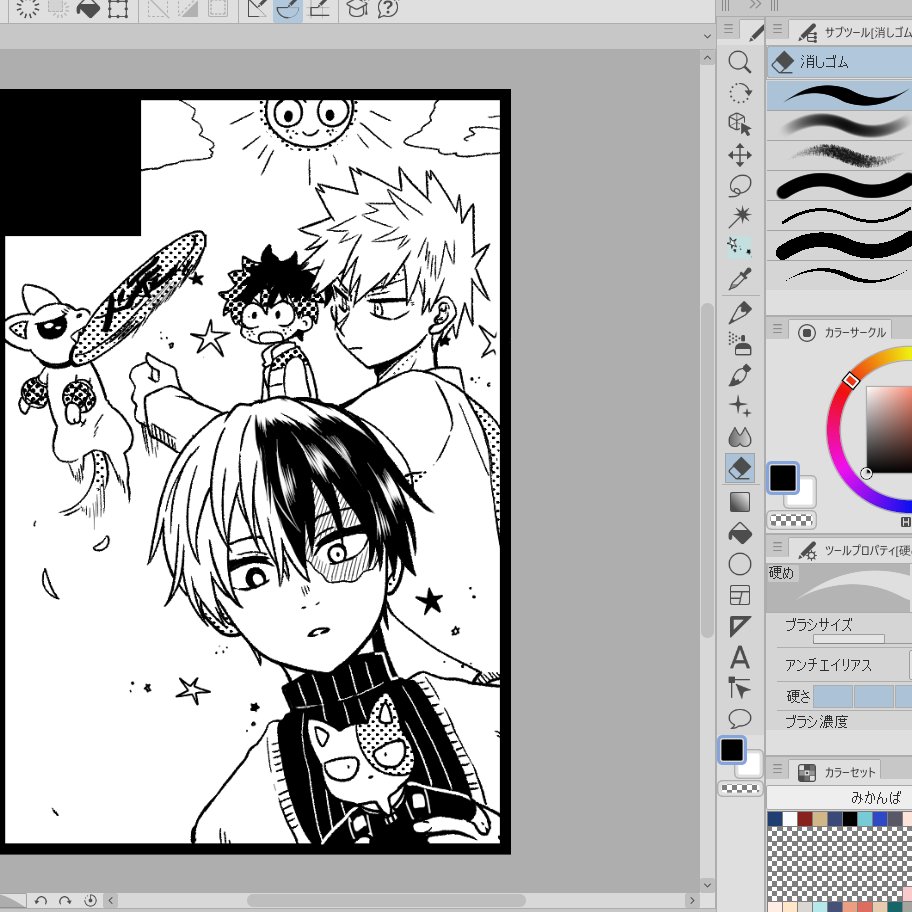Select the Decoration sparkle tool
The width and height of the screenshot is (912, 912).
(x=739, y=406)
